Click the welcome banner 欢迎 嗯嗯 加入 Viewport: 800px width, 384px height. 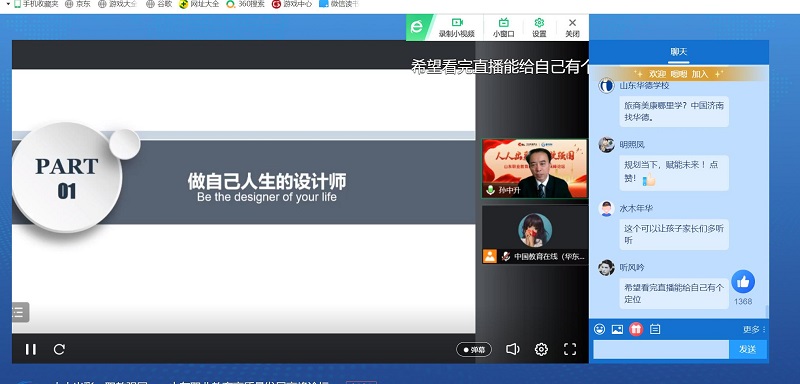point(679,74)
